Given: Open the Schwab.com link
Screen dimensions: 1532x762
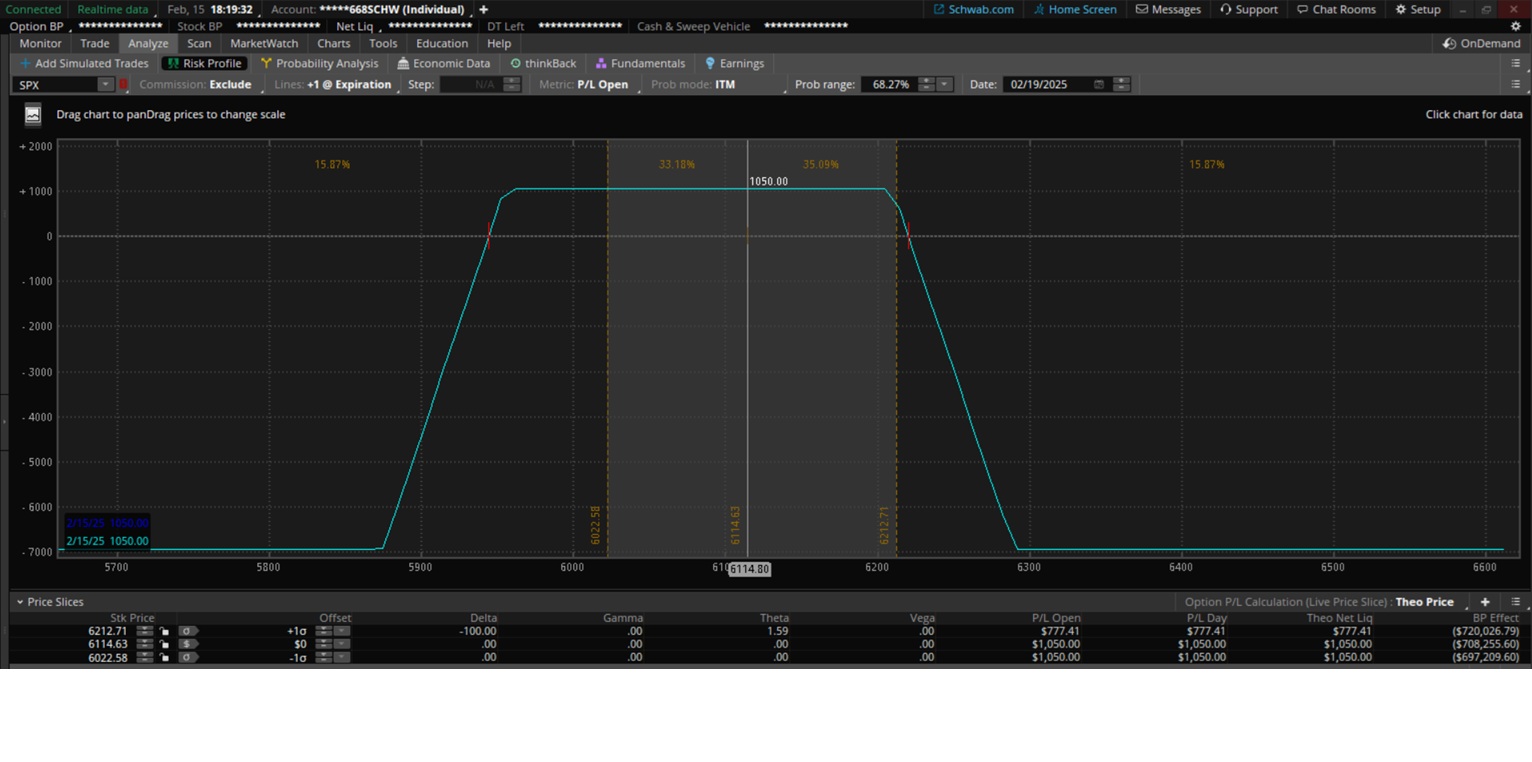Looking at the screenshot, I should [973, 9].
